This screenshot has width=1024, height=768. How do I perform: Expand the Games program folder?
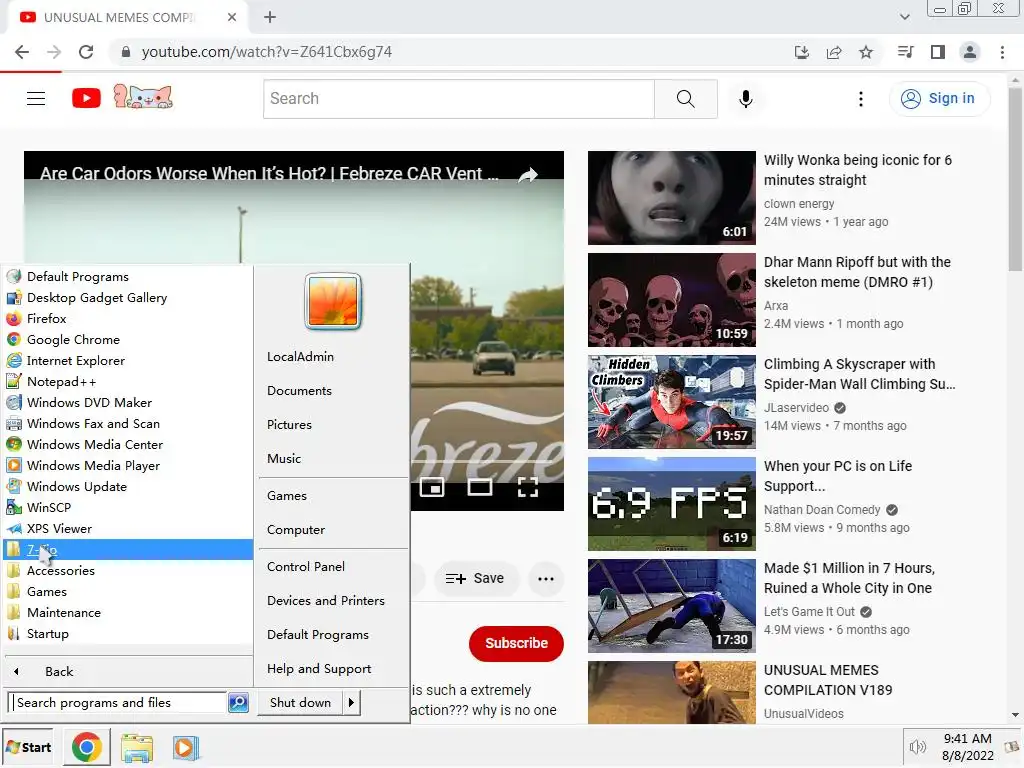128,592
